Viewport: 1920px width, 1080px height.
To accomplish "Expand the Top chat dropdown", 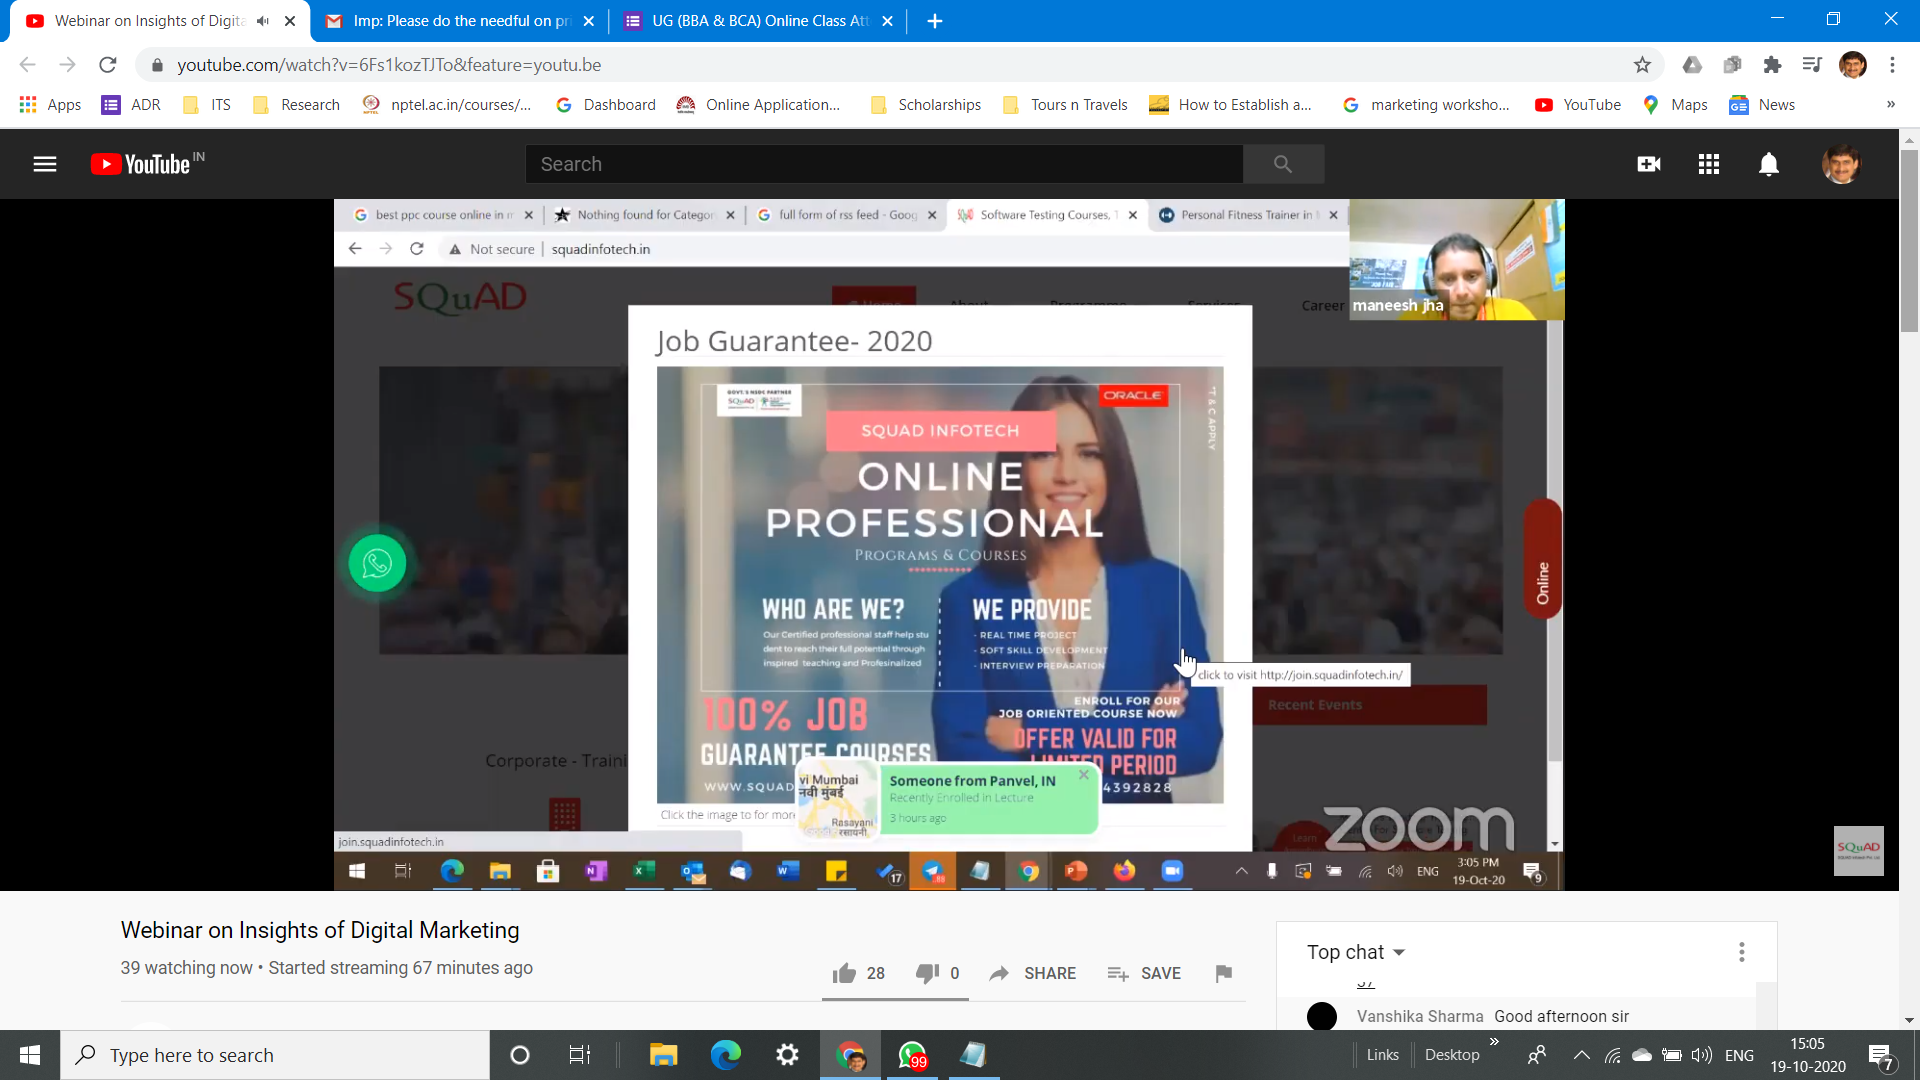I will pyautogui.click(x=1356, y=952).
